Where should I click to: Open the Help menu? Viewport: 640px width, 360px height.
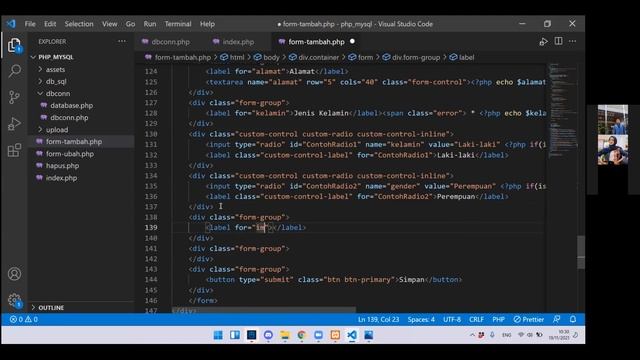click(x=207, y=24)
